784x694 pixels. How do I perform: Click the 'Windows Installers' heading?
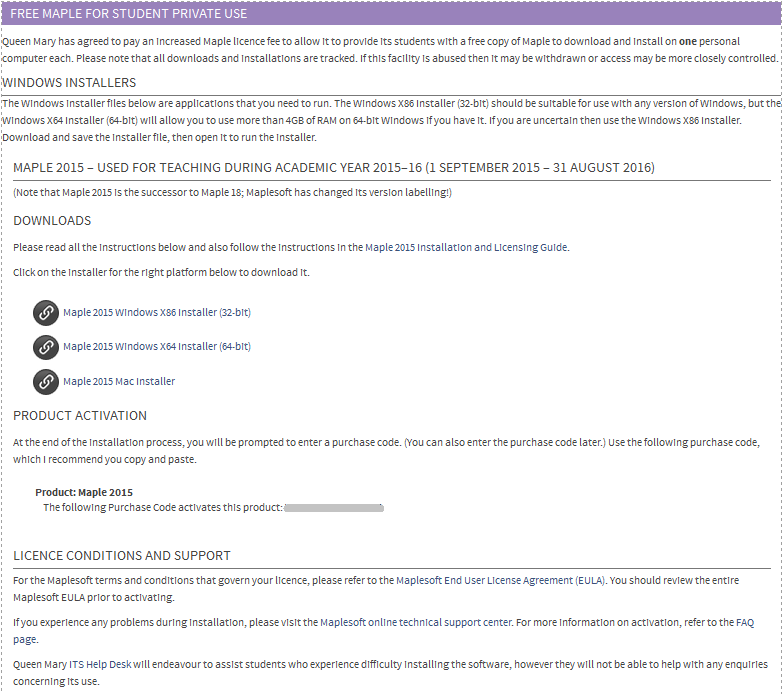click(69, 82)
